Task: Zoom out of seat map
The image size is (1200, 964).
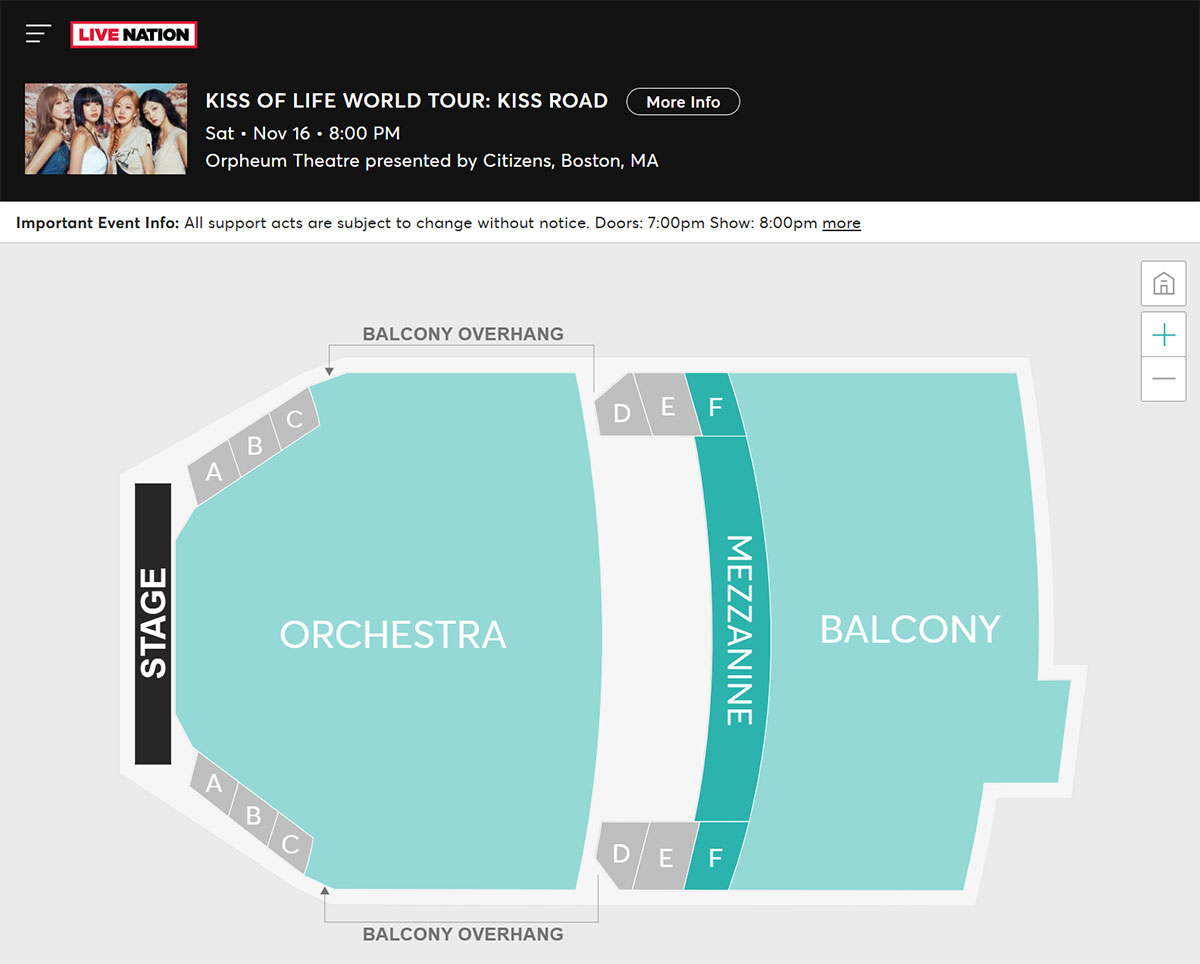Action: click(1163, 379)
